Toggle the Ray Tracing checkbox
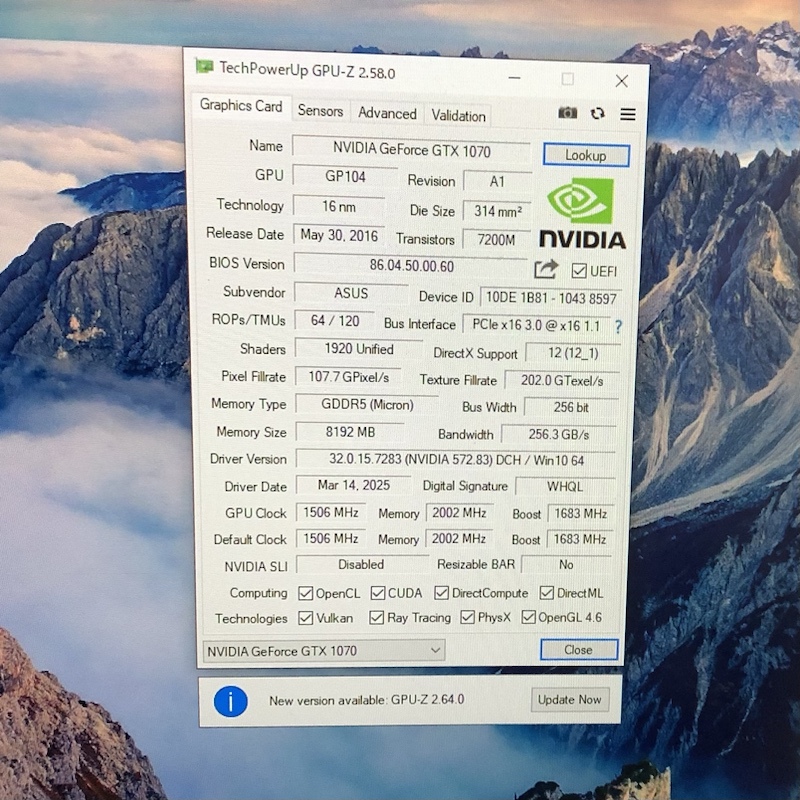This screenshot has width=800, height=800. click(x=377, y=618)
